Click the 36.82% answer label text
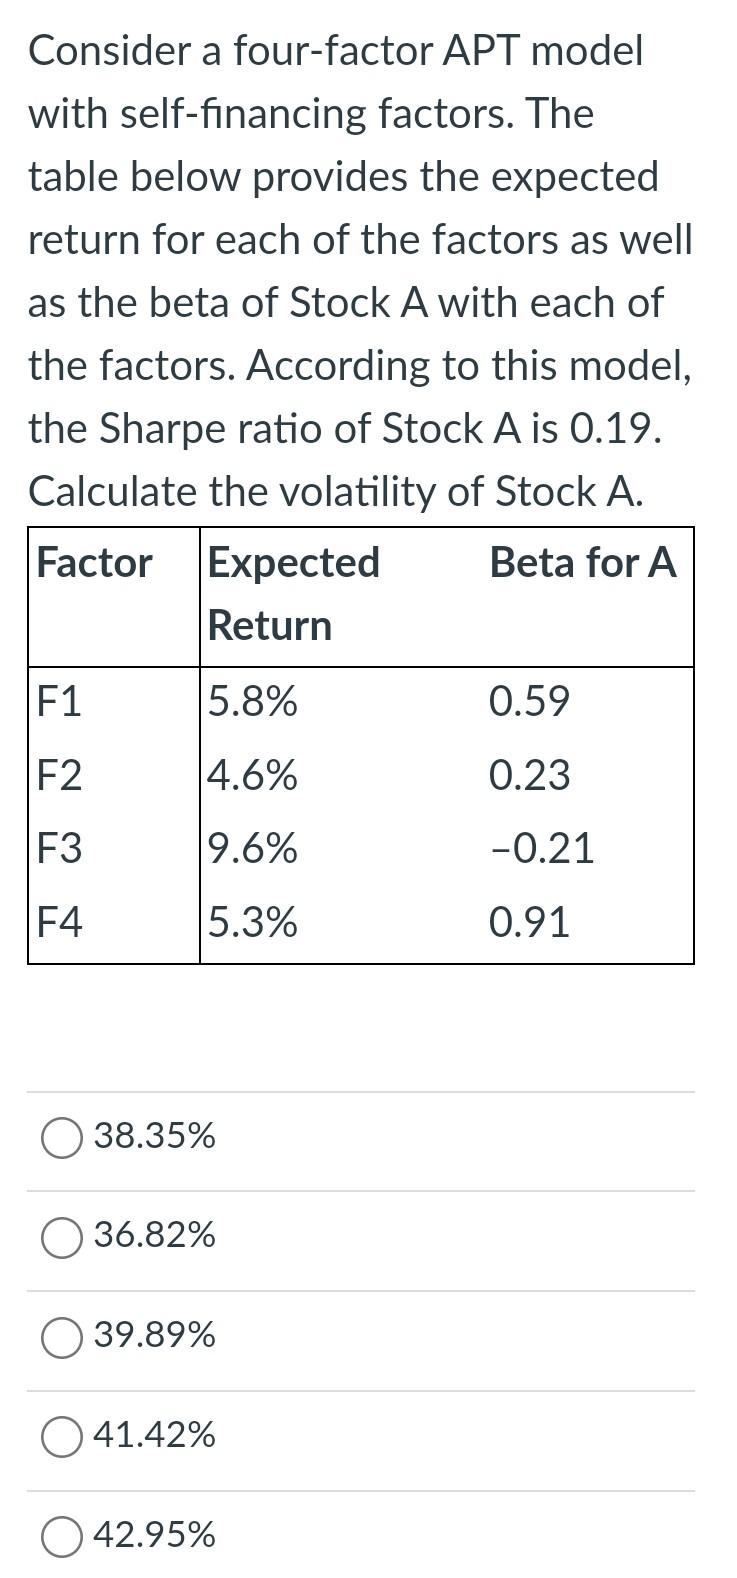Image resolution: width=737 pixels, height=1578 pixels. [155, 1237]
